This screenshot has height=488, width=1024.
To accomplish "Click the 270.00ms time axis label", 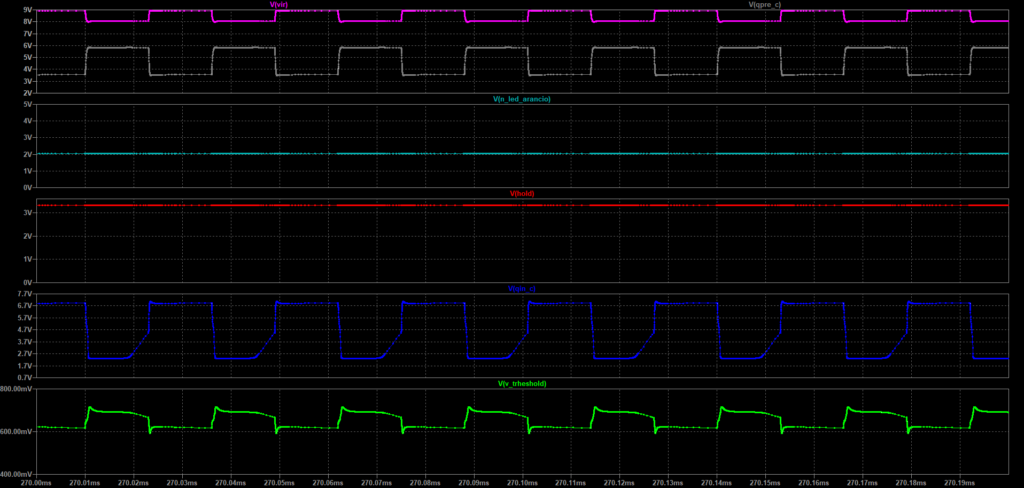I will coord(37,483).
